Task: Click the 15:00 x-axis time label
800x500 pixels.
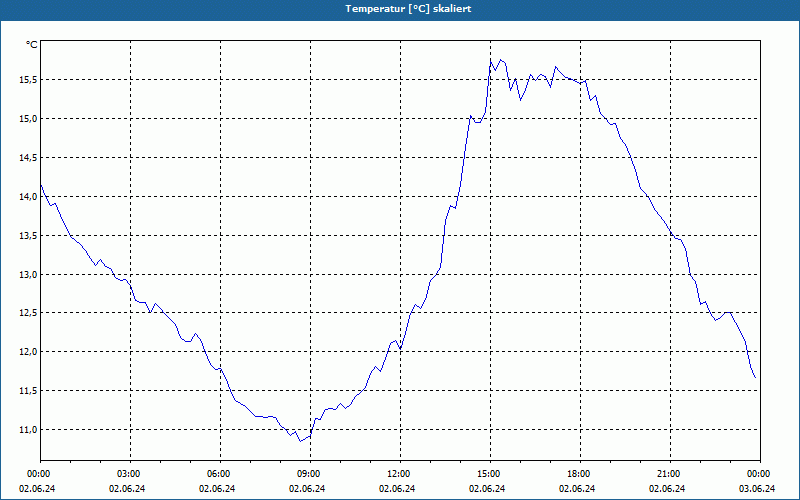Action: click(490, 474)
